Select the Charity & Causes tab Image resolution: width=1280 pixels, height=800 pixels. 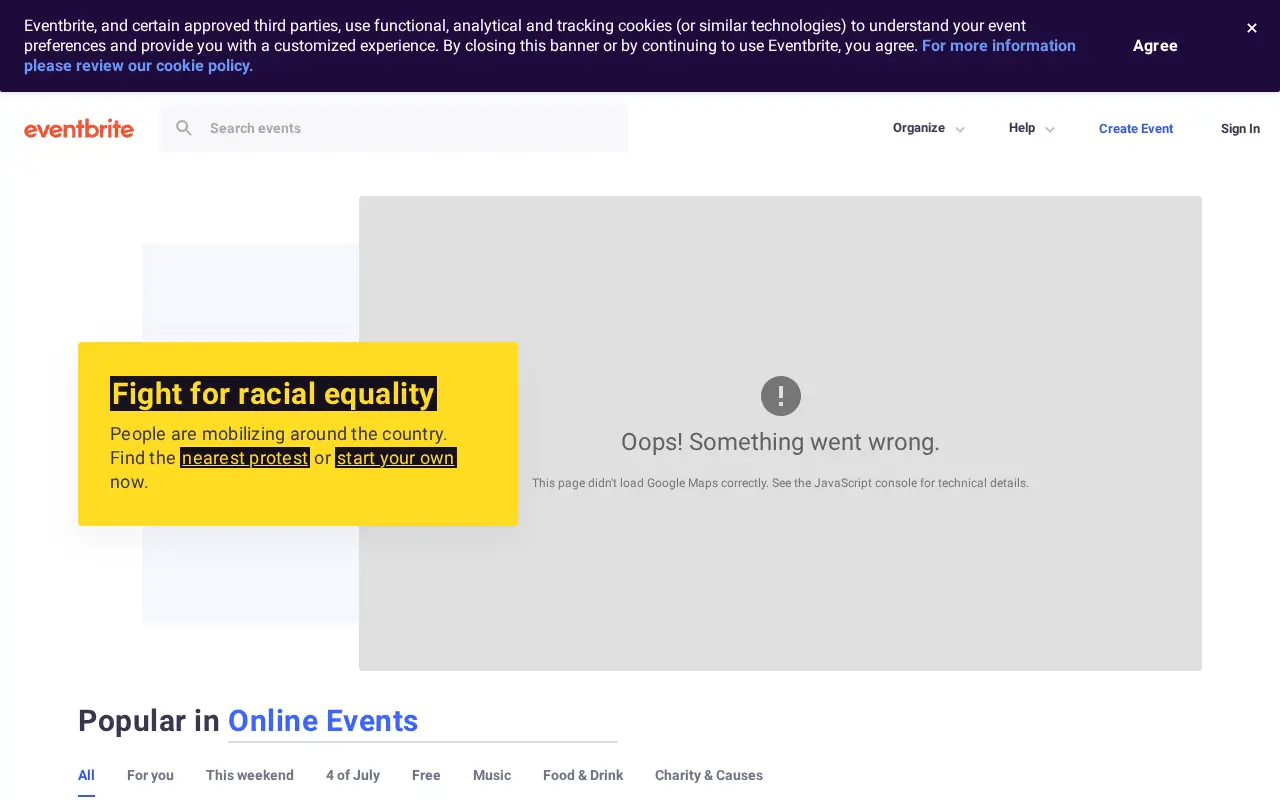coord(709,775)
